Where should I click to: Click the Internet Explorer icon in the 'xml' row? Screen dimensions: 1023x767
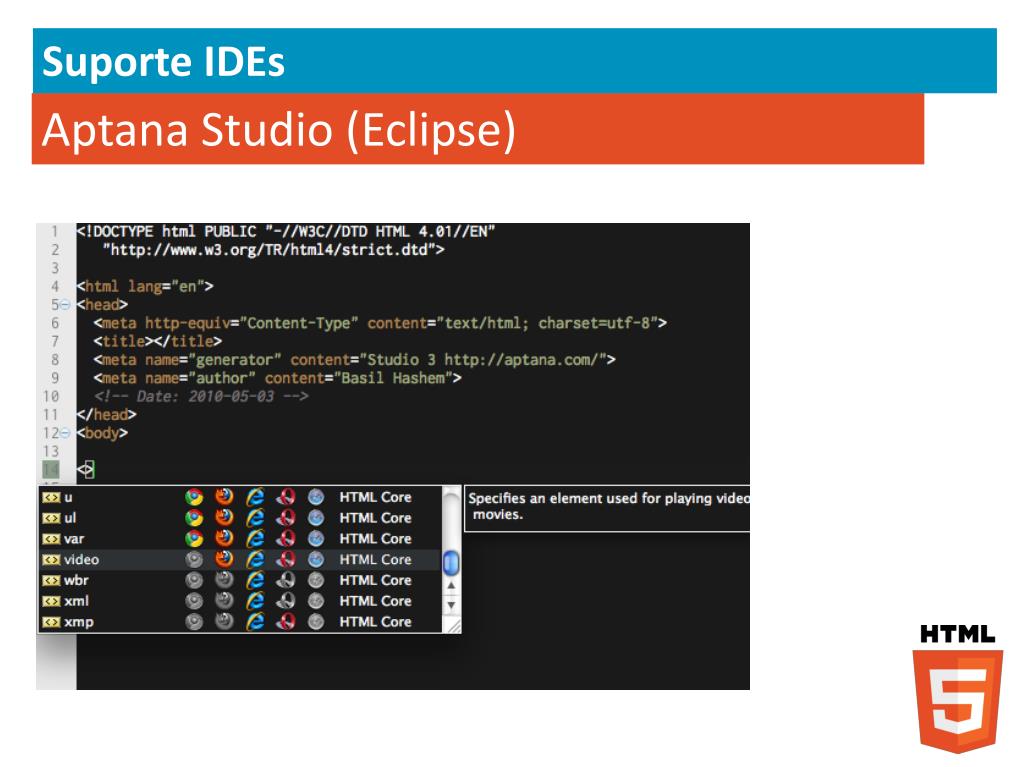pyautogui.click(x=254, y=601)
